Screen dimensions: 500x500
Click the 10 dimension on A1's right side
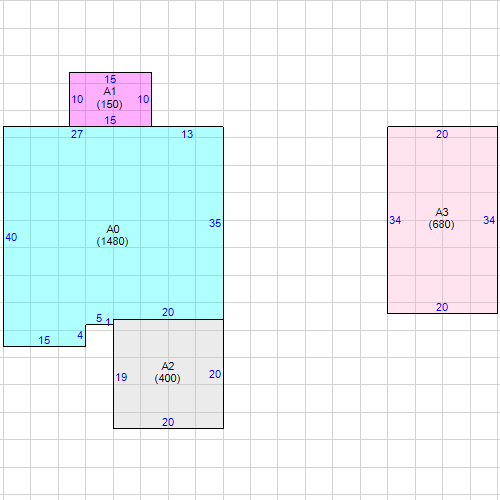[143, 99]
